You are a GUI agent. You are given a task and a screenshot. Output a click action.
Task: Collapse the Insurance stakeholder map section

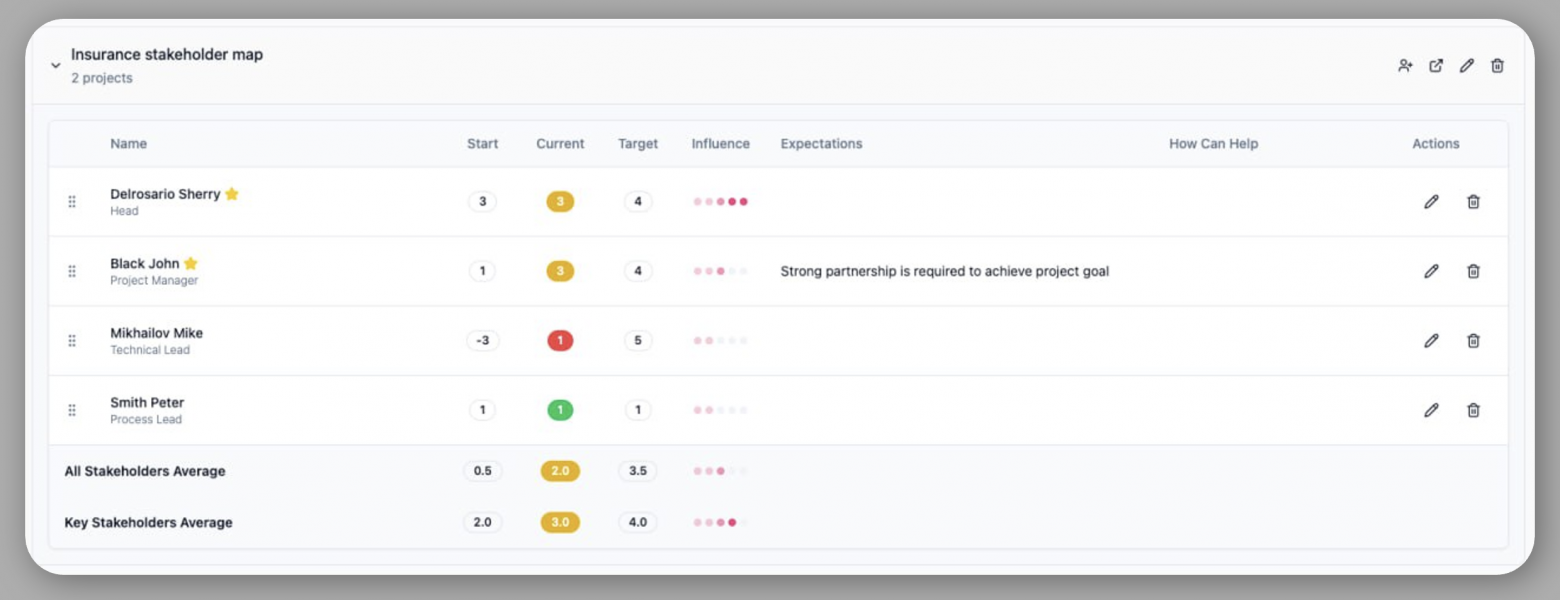[x=56, y=66]
